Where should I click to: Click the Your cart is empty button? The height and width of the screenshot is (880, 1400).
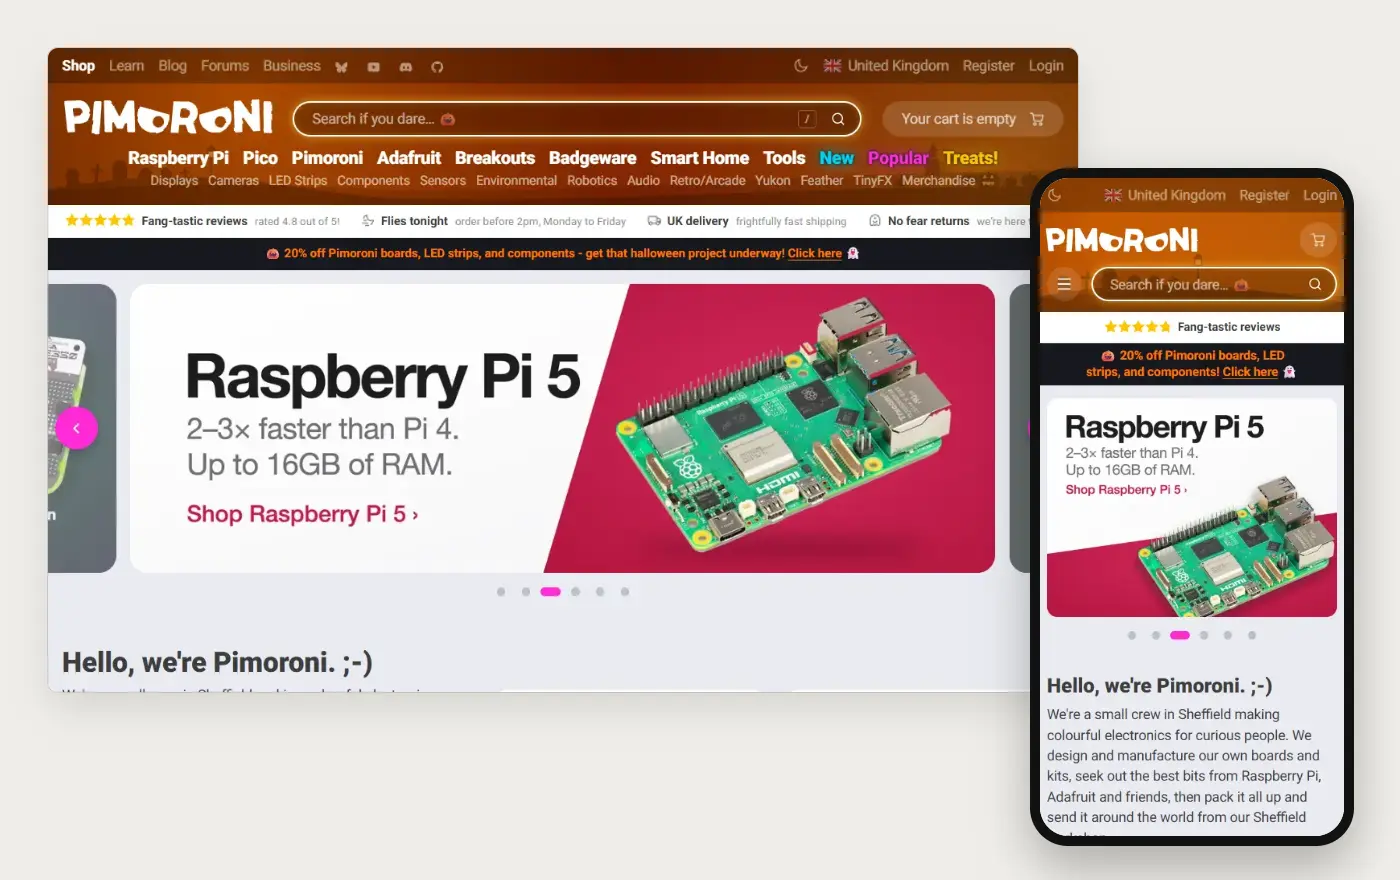[972, 119]
